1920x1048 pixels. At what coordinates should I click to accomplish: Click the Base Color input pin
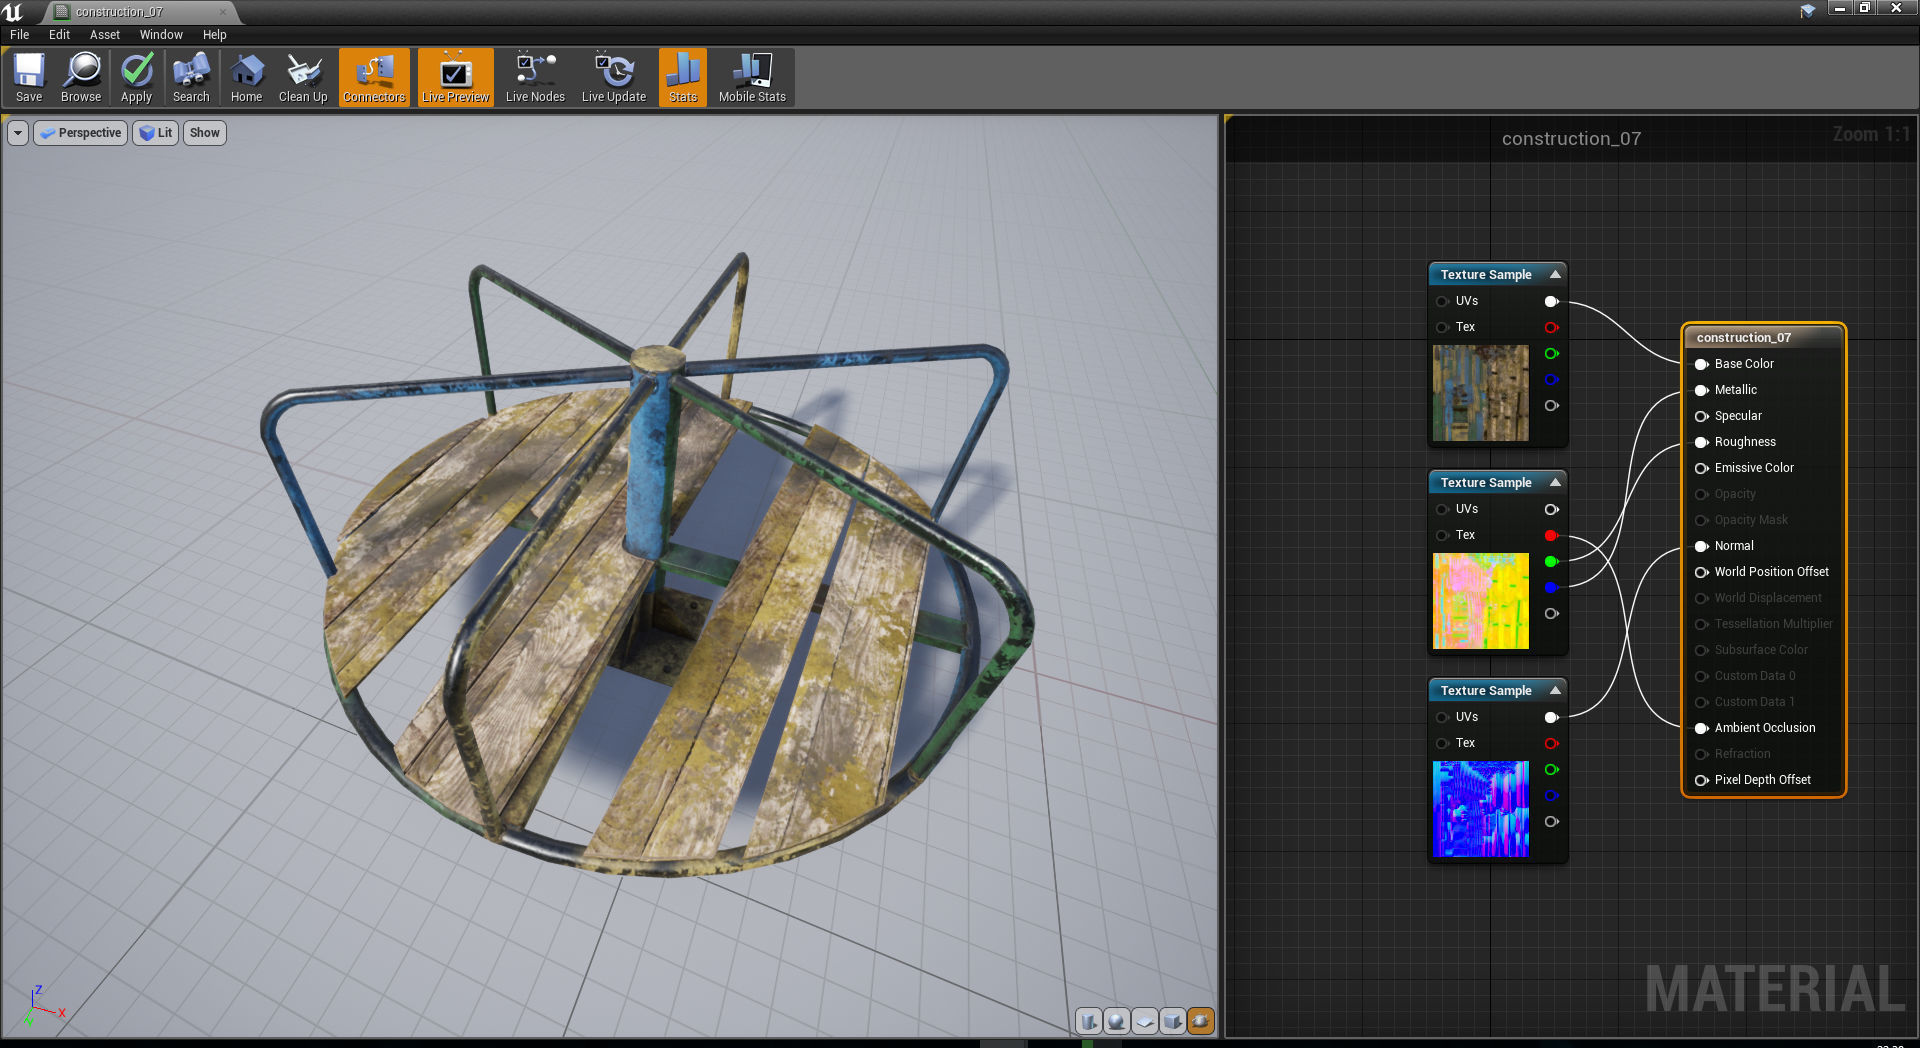click(1701, 364)
